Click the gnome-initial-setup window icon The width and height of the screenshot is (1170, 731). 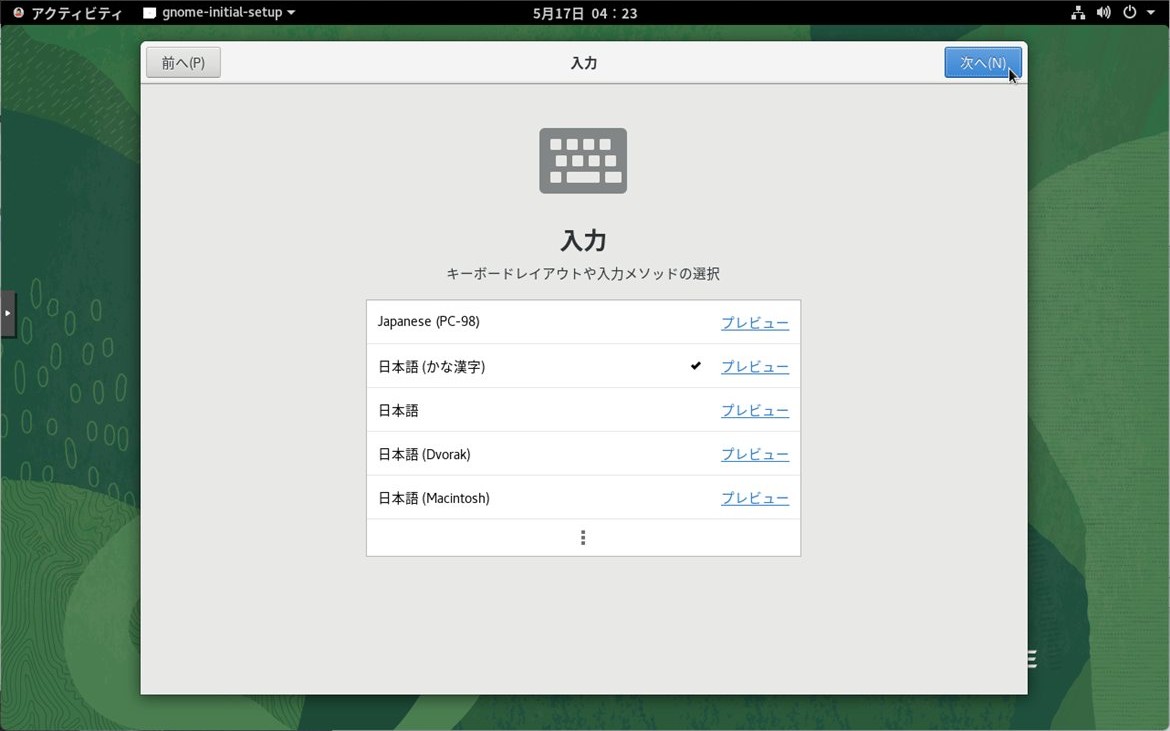pos(149,13)
